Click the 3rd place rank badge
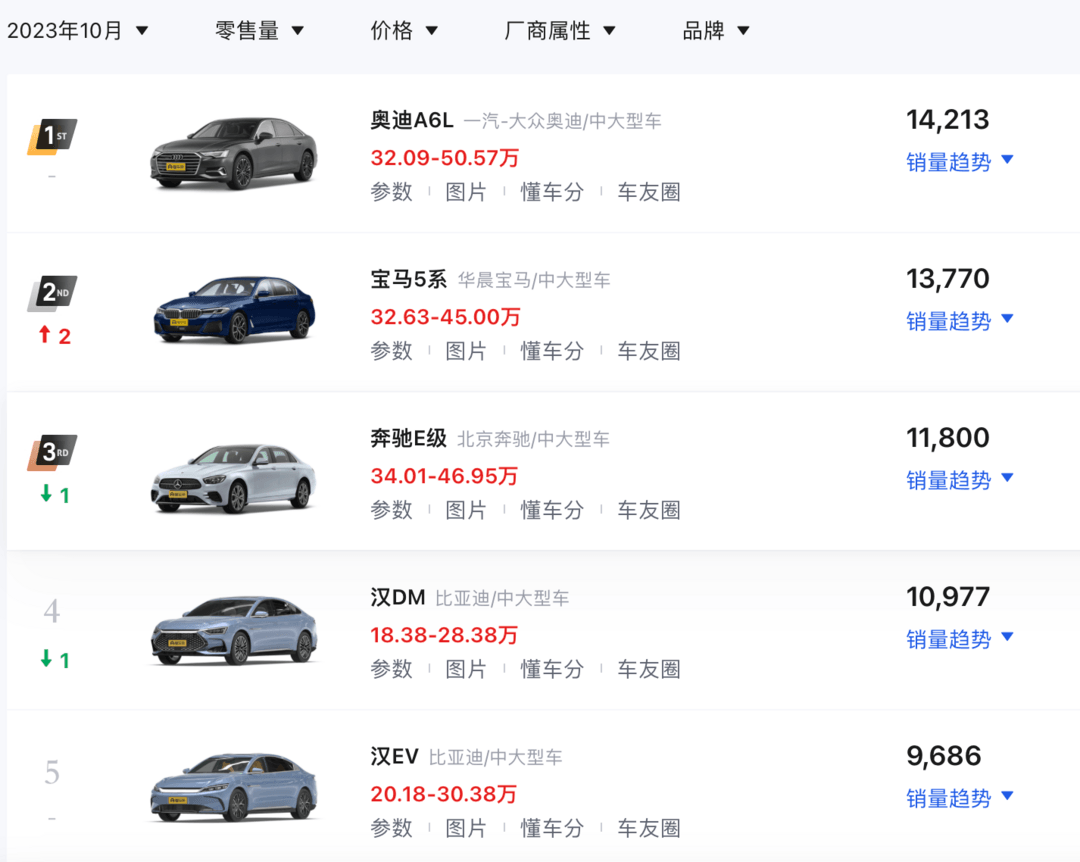The width and height of the screenshot is (1080, 862). (x=52, y=453)
